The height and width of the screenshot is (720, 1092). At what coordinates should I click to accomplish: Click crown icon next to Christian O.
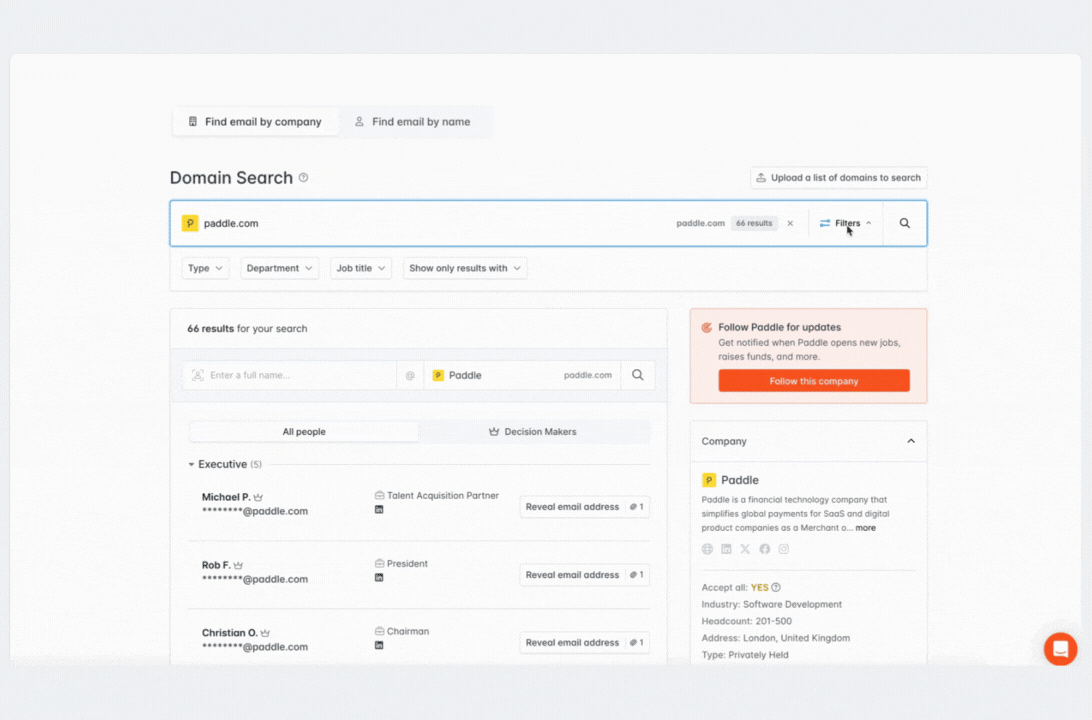pos(265,633)
